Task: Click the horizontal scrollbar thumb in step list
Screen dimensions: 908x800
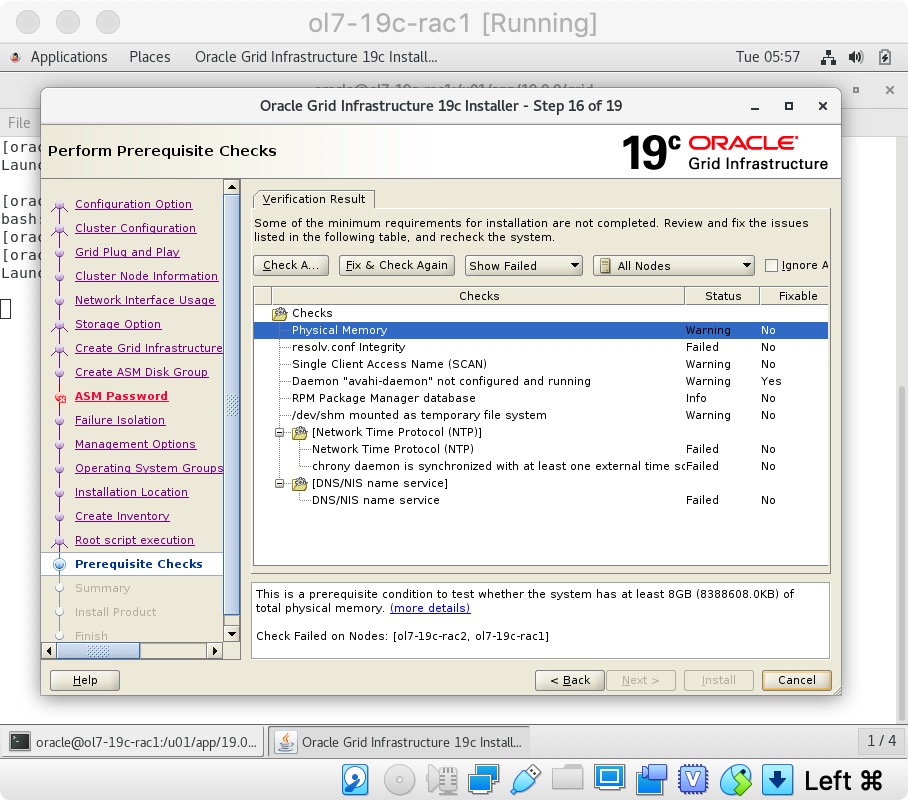Action: (x=98, y=651)
